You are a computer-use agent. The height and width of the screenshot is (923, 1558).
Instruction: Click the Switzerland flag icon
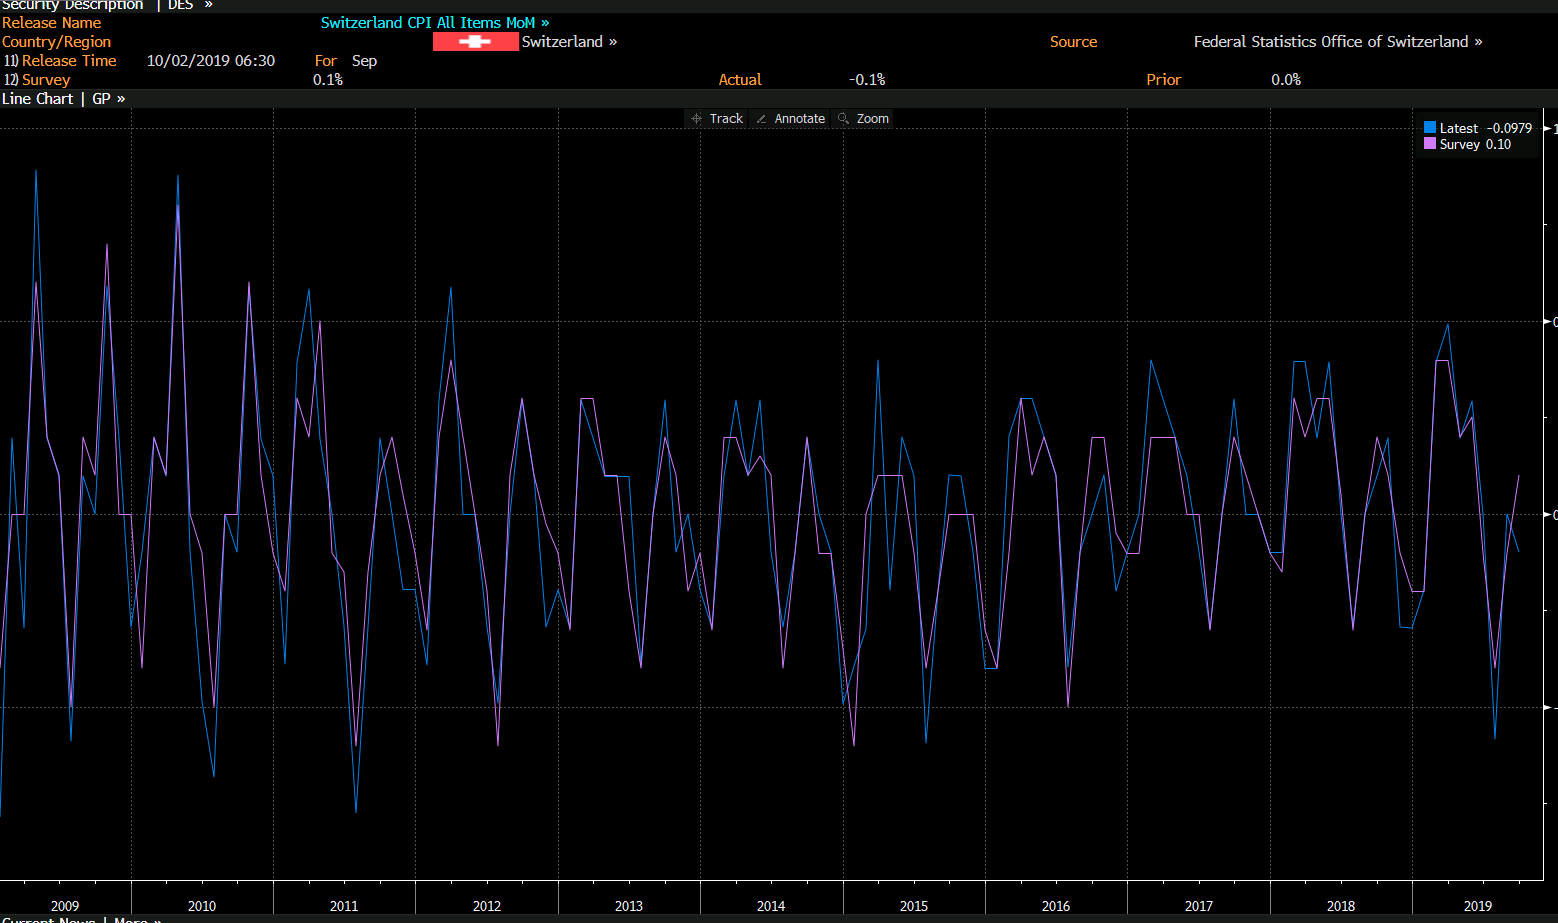pos(476,41)
